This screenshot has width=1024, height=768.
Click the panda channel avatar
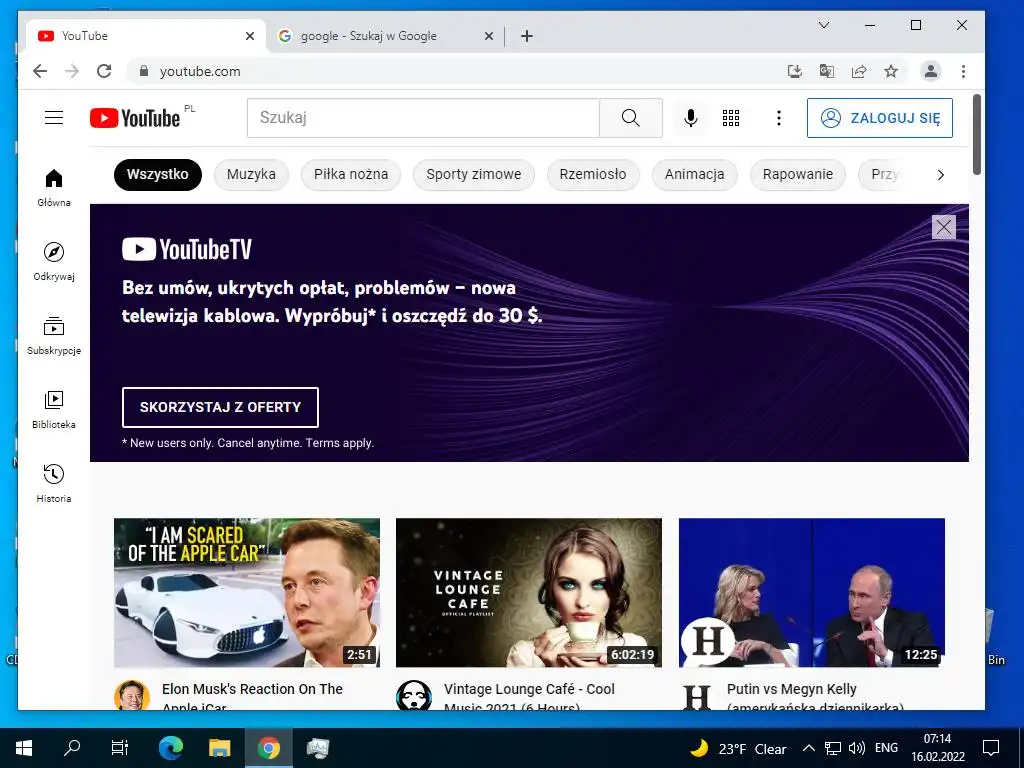(414, 696)
